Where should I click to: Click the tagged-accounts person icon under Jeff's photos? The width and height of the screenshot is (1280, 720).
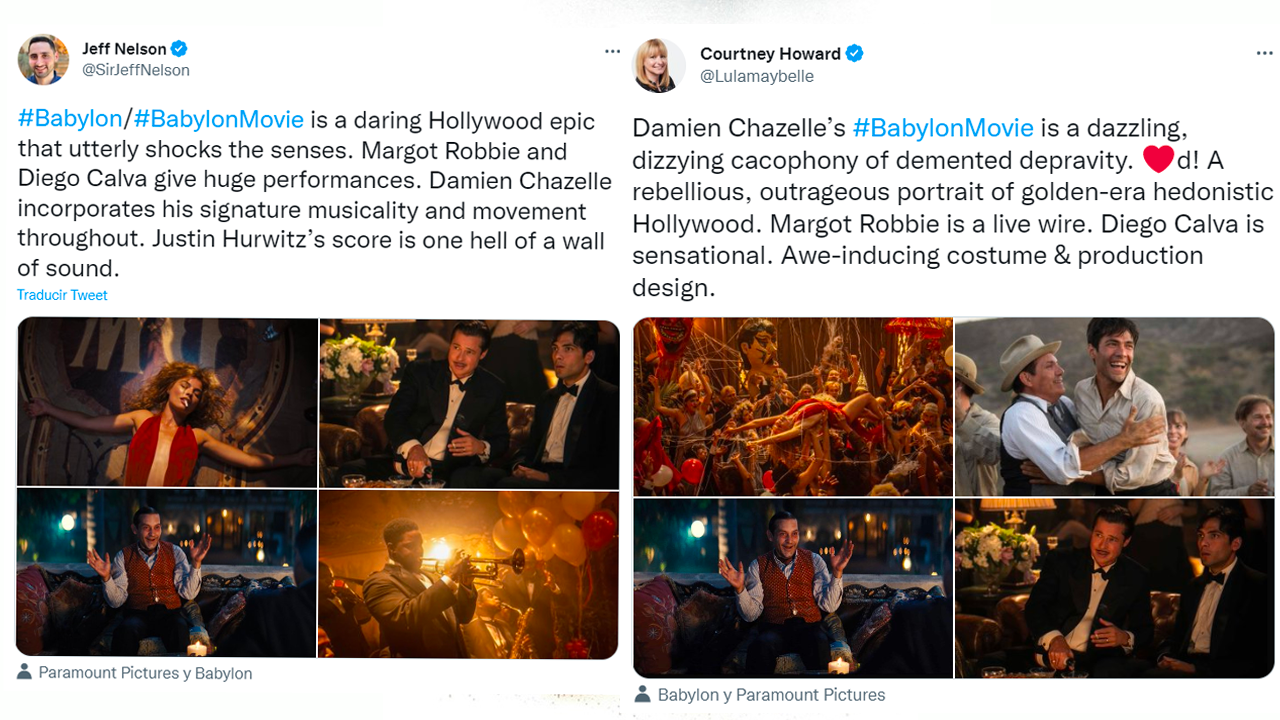click(25, 673)
